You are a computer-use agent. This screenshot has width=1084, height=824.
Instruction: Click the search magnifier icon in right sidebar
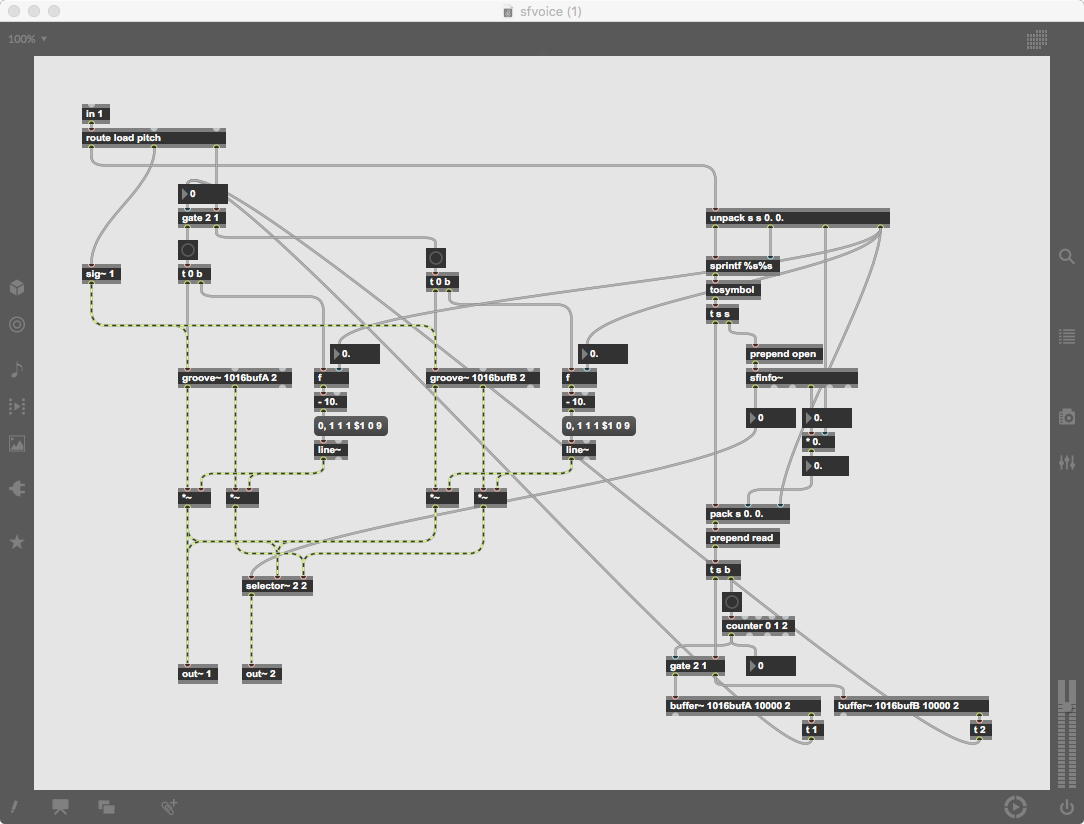[1067, 256]
